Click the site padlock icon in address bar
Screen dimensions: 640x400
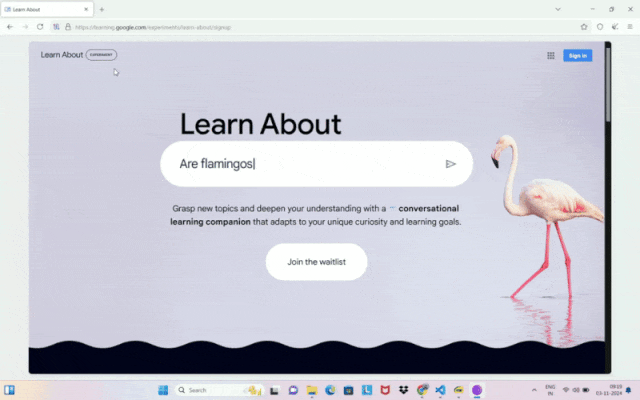coord(68,27)
